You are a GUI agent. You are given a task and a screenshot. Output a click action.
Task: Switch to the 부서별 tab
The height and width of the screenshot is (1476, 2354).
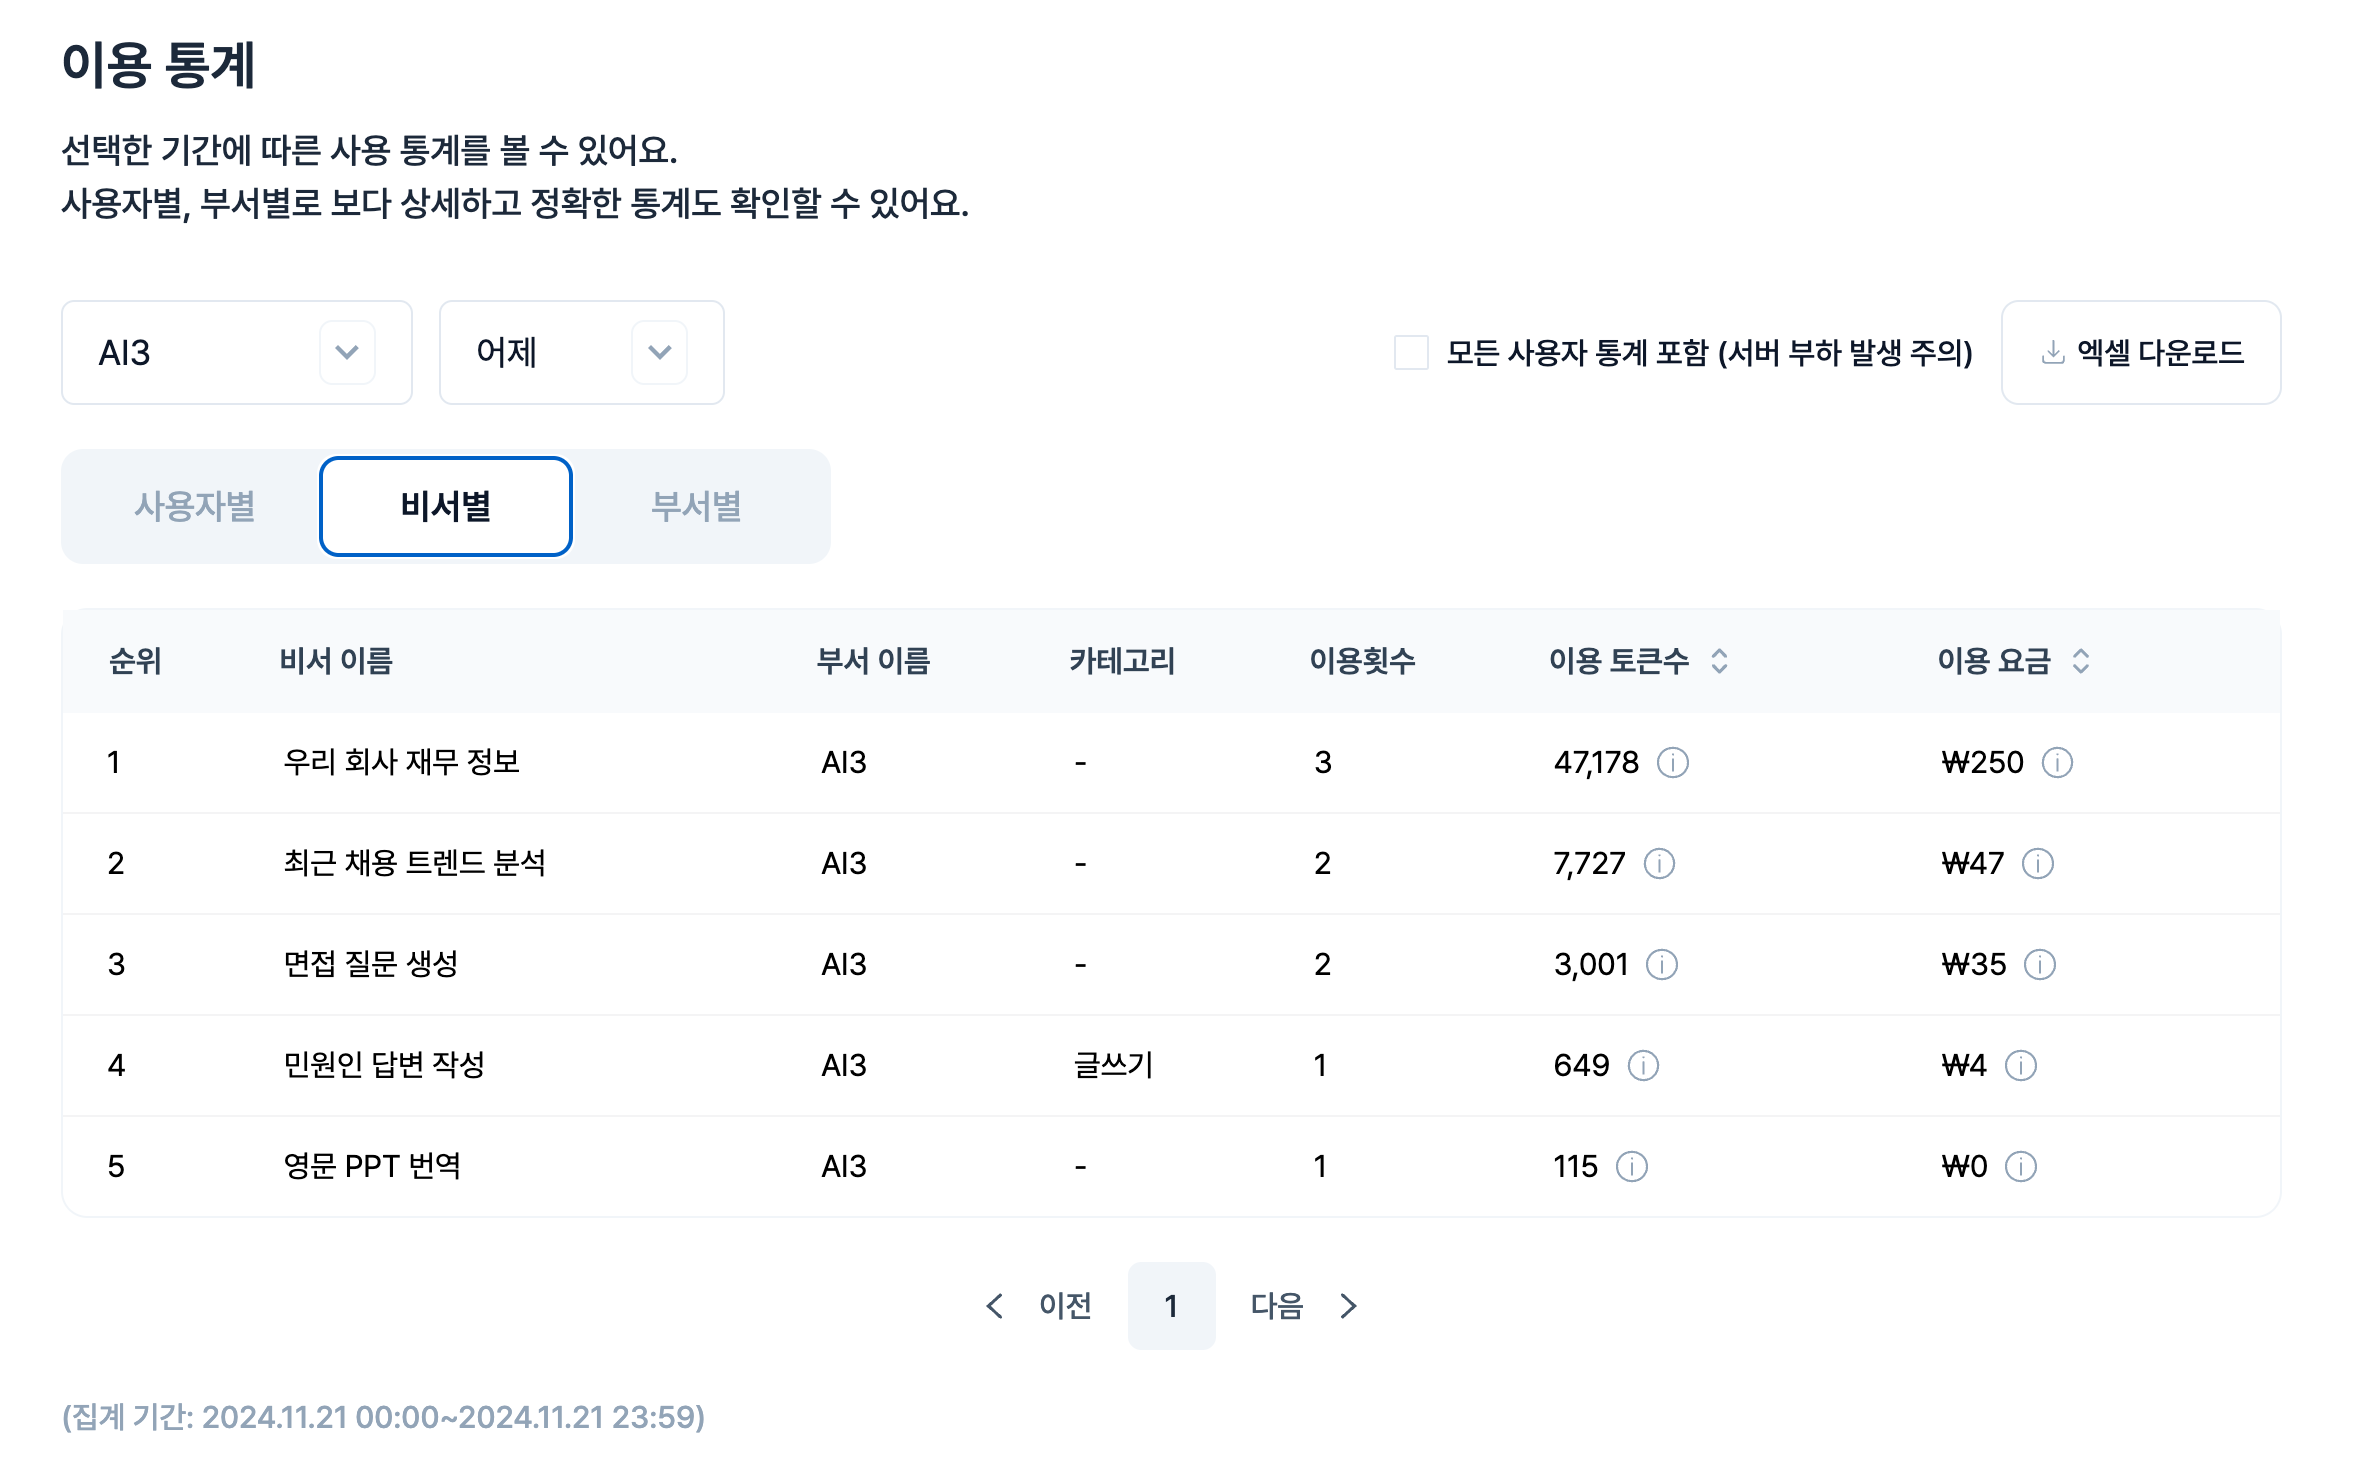[x=696, y=507]
